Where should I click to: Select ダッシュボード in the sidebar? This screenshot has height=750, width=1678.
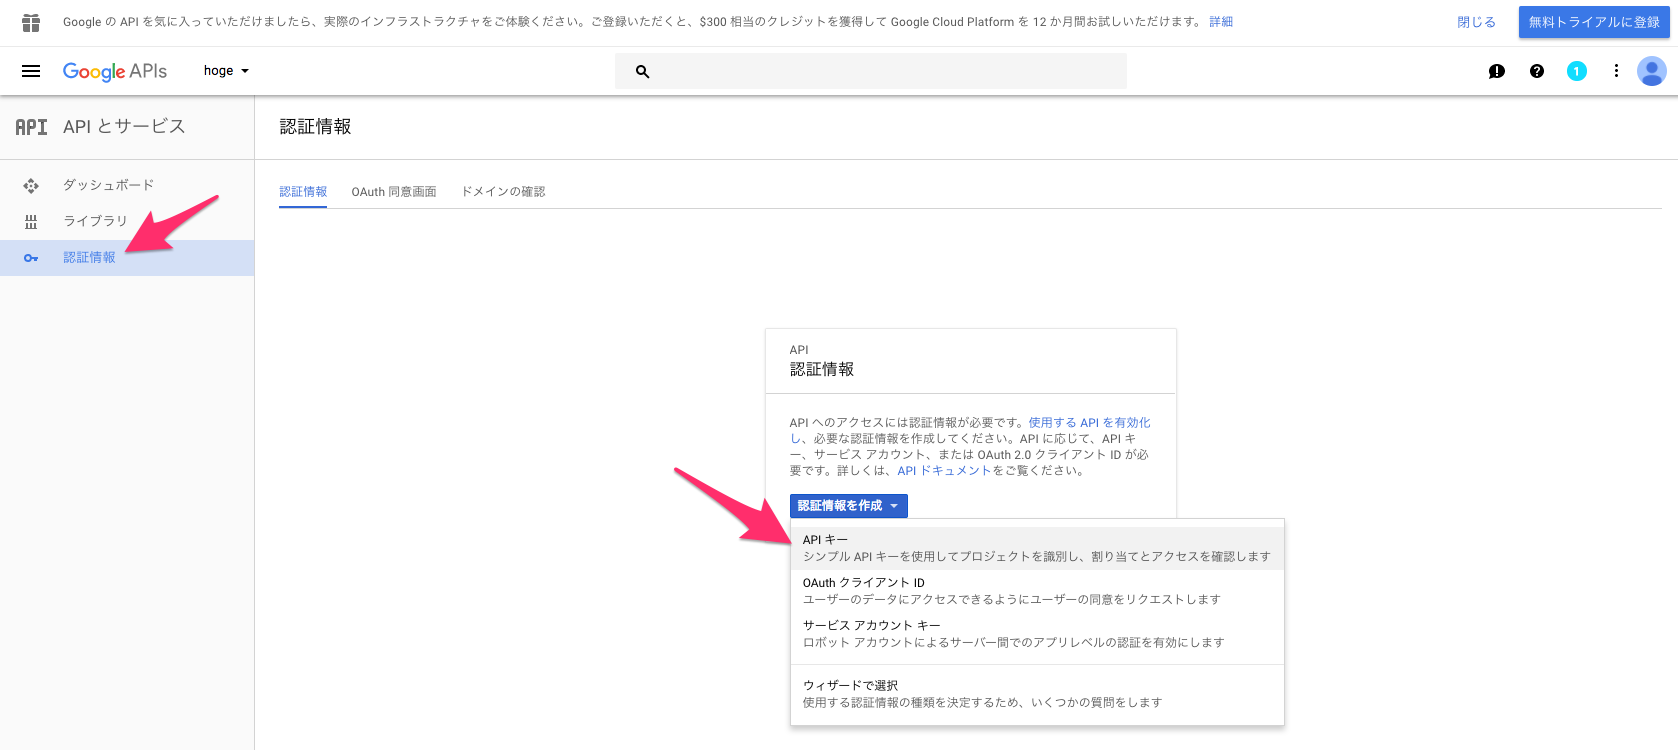click(x=127, y=185)
